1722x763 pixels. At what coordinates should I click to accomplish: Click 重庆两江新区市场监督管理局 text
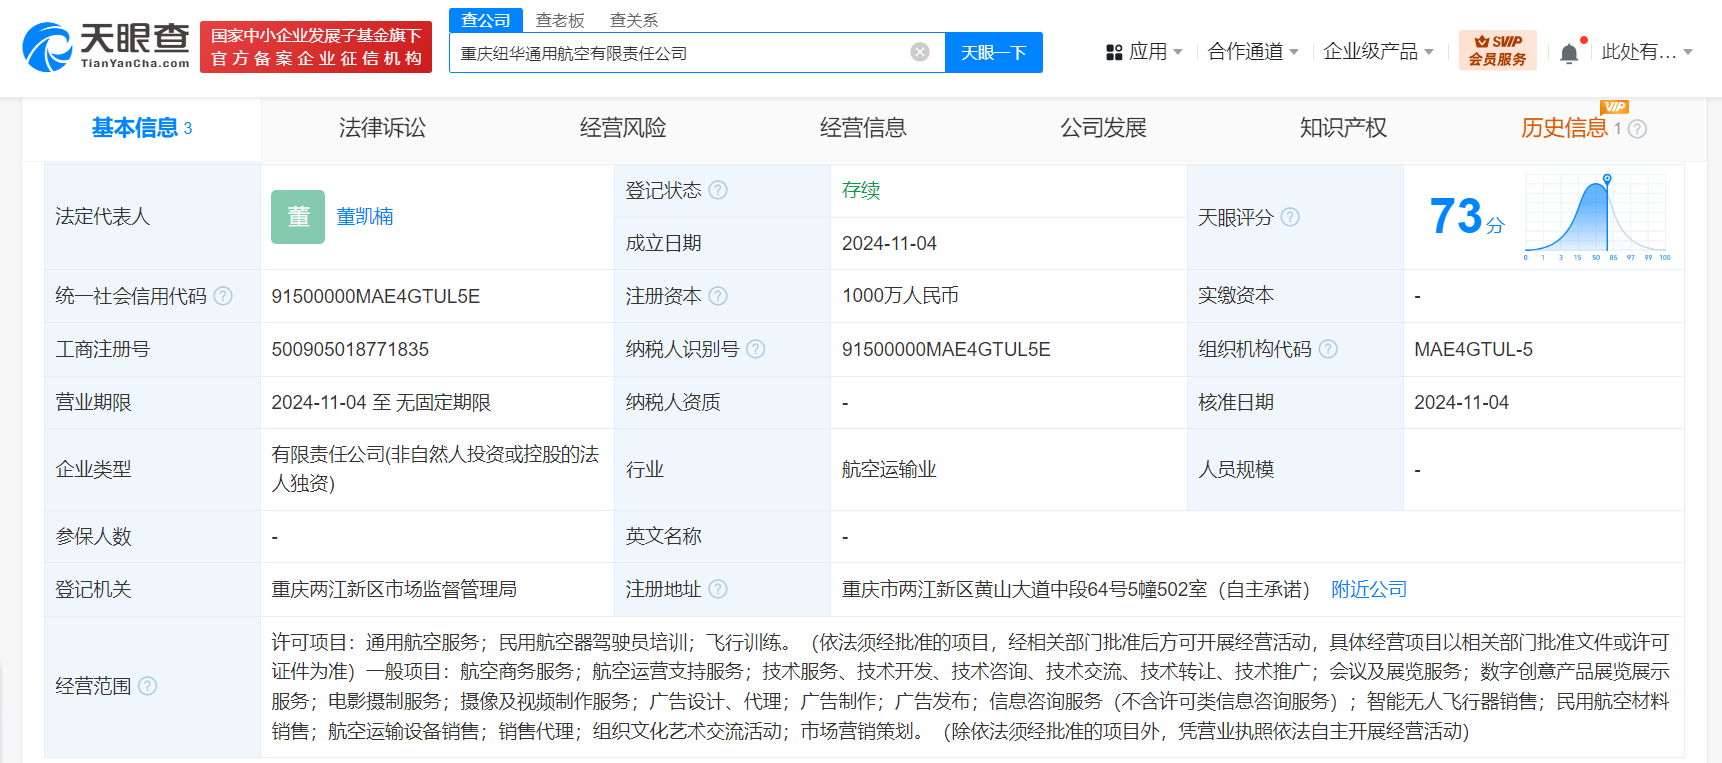(x=394, y=589)
